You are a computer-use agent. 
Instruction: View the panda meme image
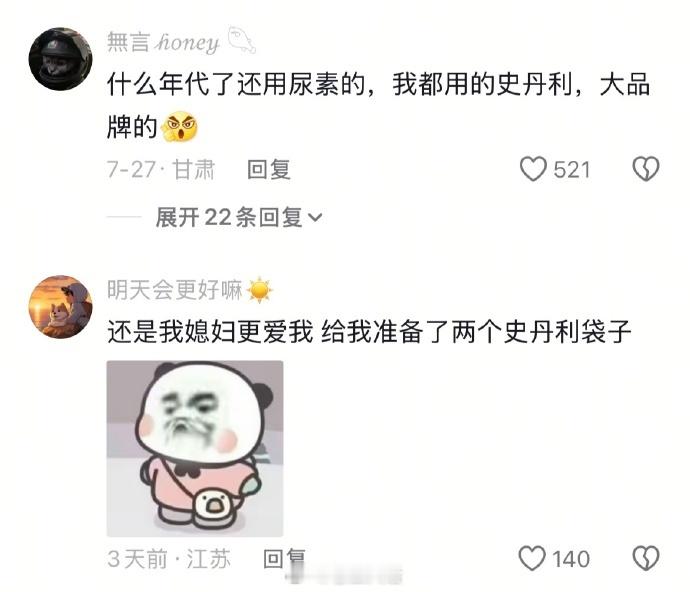pyautogui.click(x=195, y=449)
